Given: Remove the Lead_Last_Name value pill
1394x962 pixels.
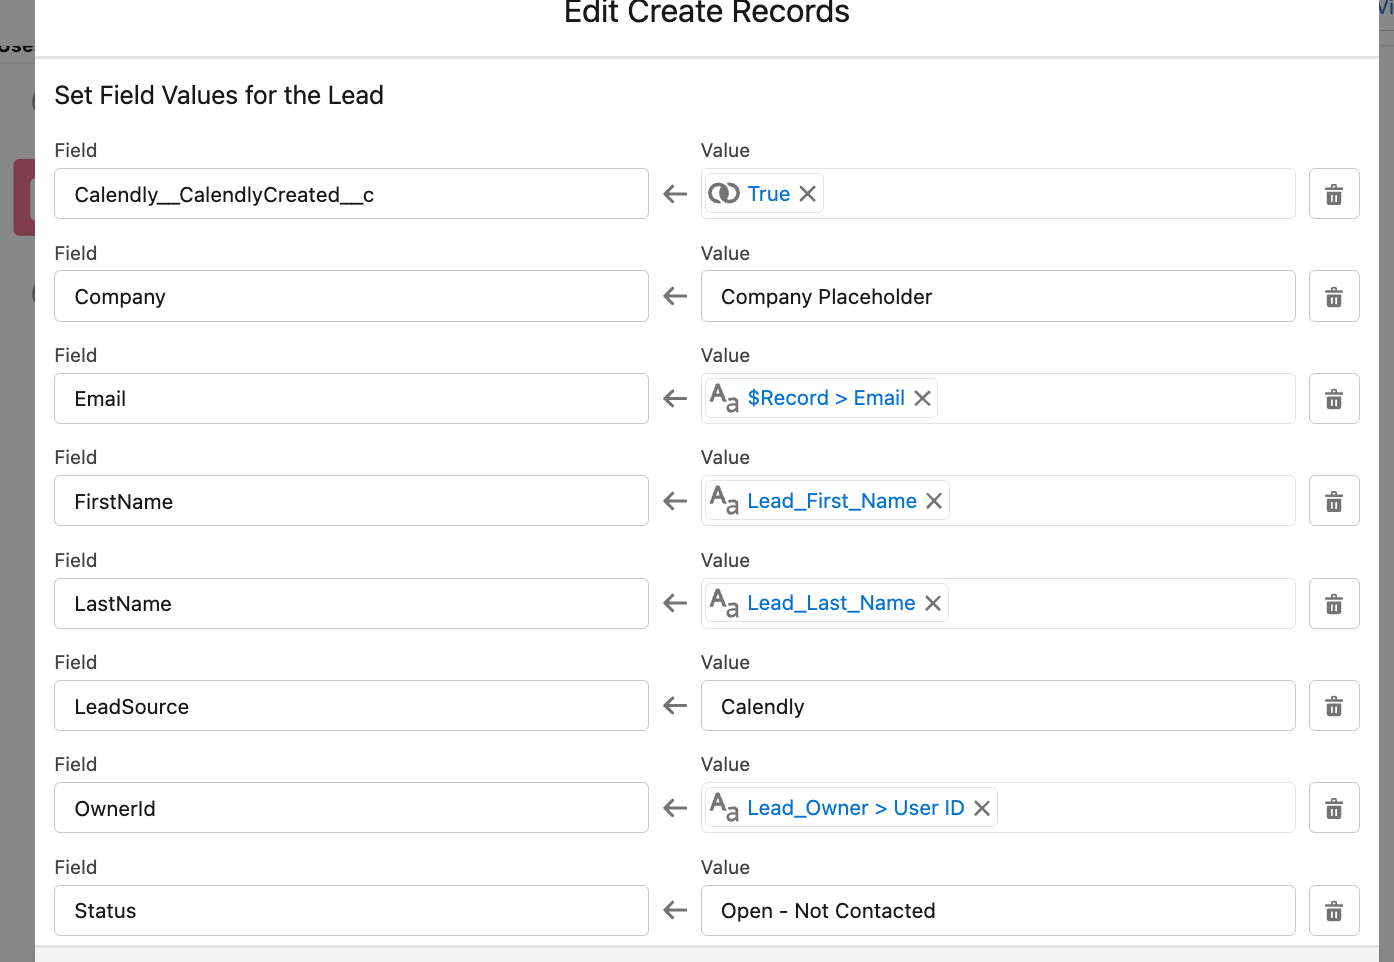Looking at the screenshot, I should [x=933, y=603].
